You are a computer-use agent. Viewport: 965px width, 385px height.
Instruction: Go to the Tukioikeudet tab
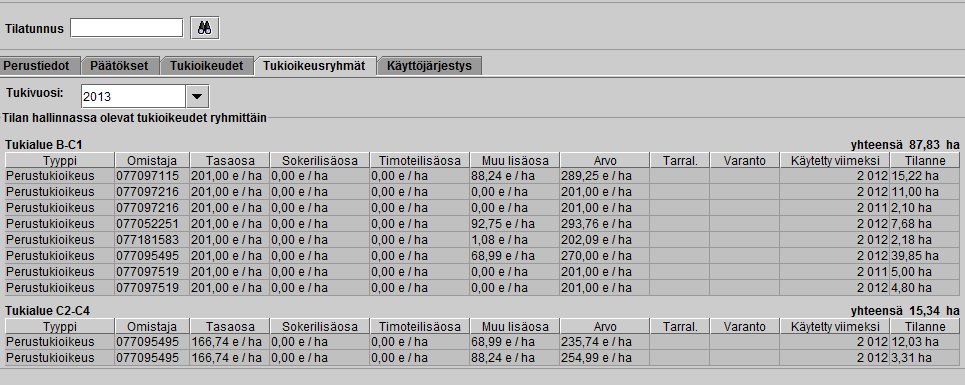(207, 66)
